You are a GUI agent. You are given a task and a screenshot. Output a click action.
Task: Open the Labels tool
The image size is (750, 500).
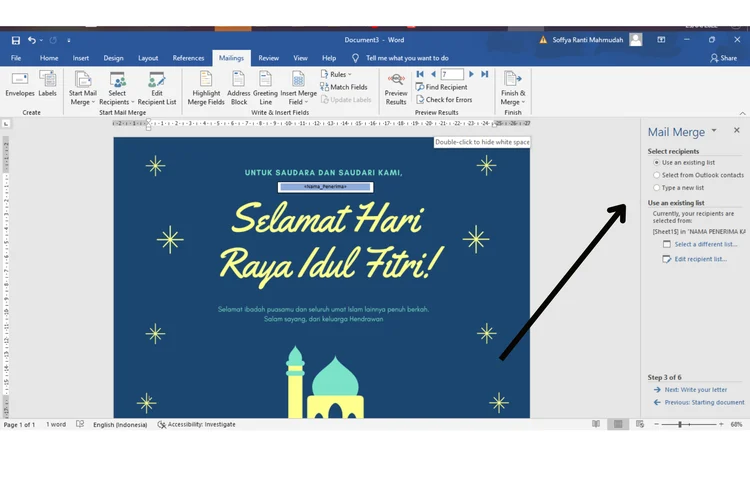[x=47, y=84]
